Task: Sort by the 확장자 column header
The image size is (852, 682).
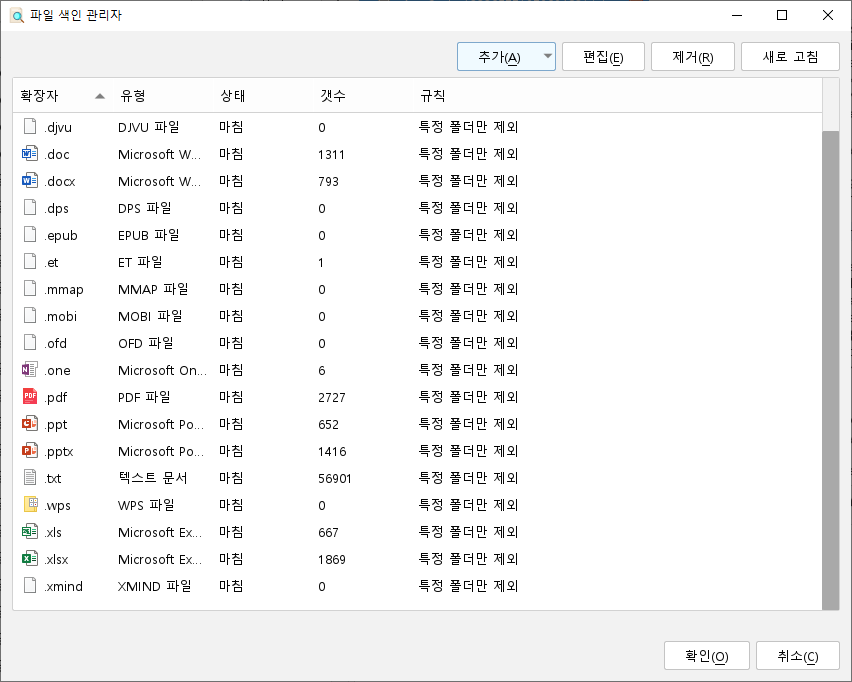Action: 62,96
